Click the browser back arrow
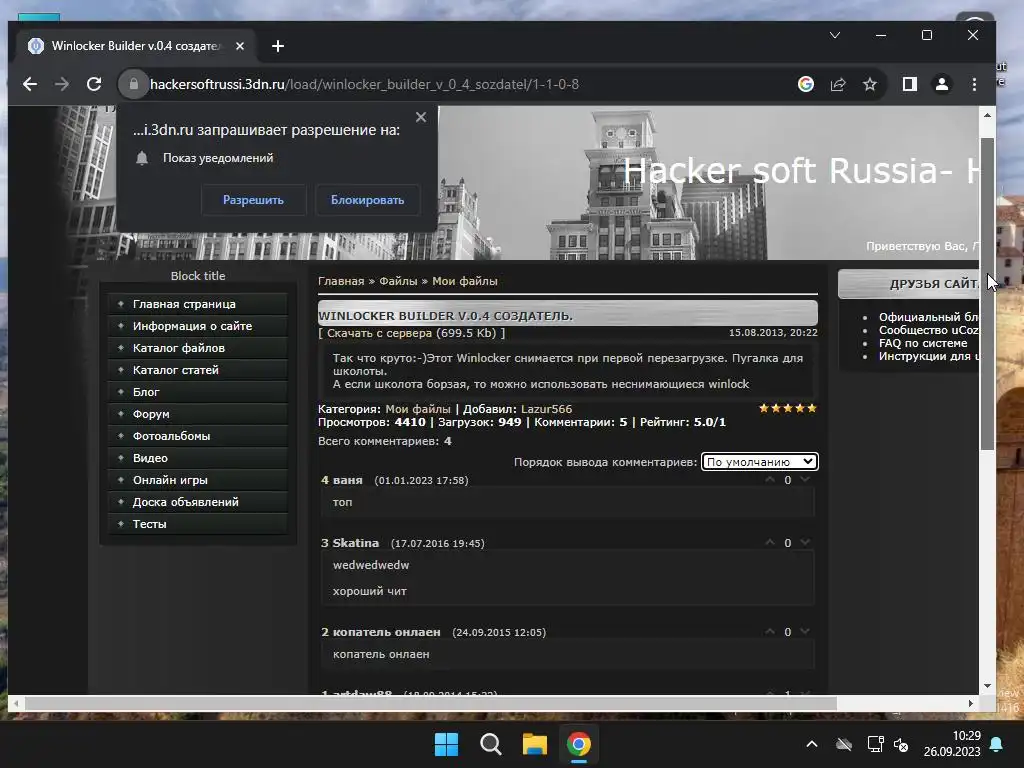The width and height of the screenshot is (1024, 768). pyautogui.click(x=30, y=84)
